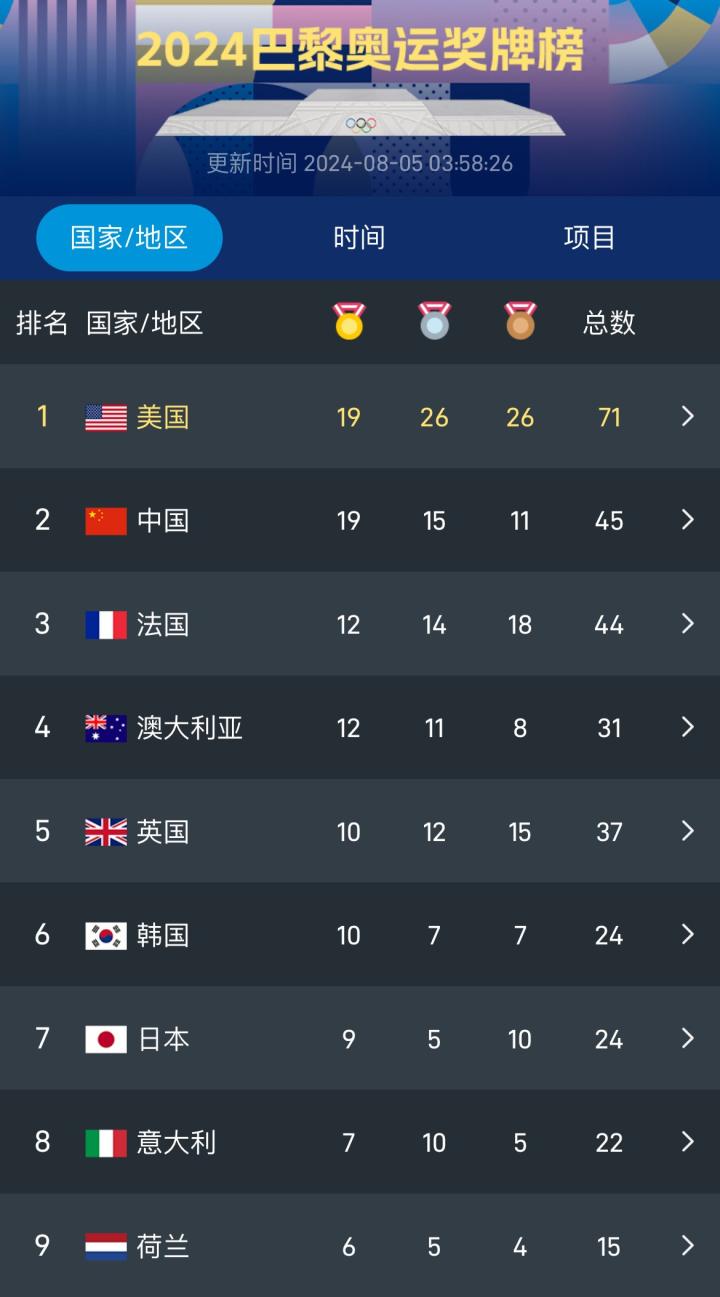Click the silver medal column icon

point(434,322)
